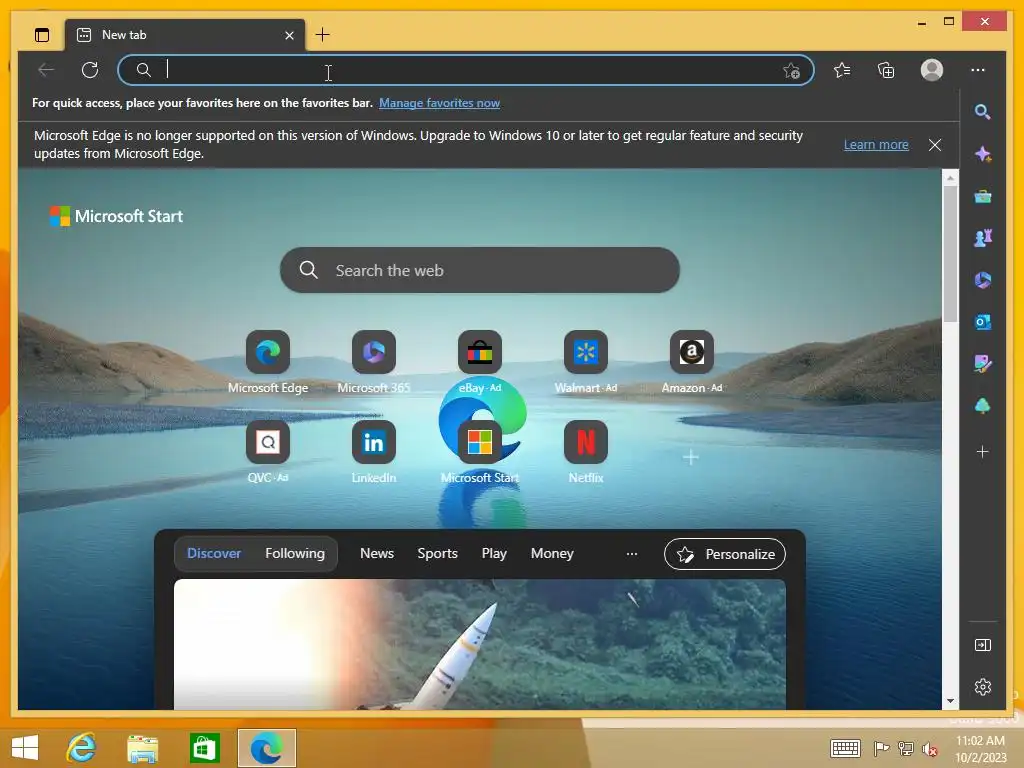
Task: Select the New tab tab
Action: 184,35
